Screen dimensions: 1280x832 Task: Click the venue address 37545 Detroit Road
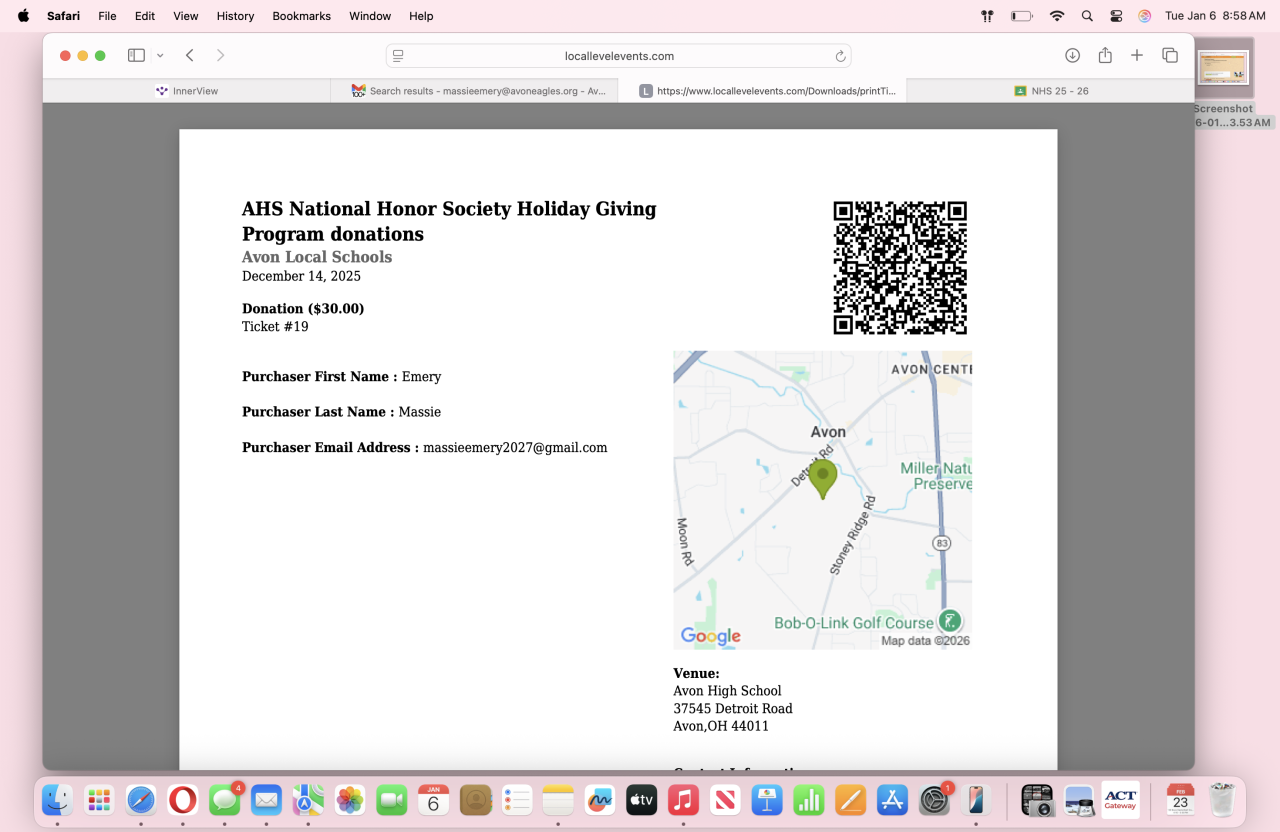click(x=733, y=709)
